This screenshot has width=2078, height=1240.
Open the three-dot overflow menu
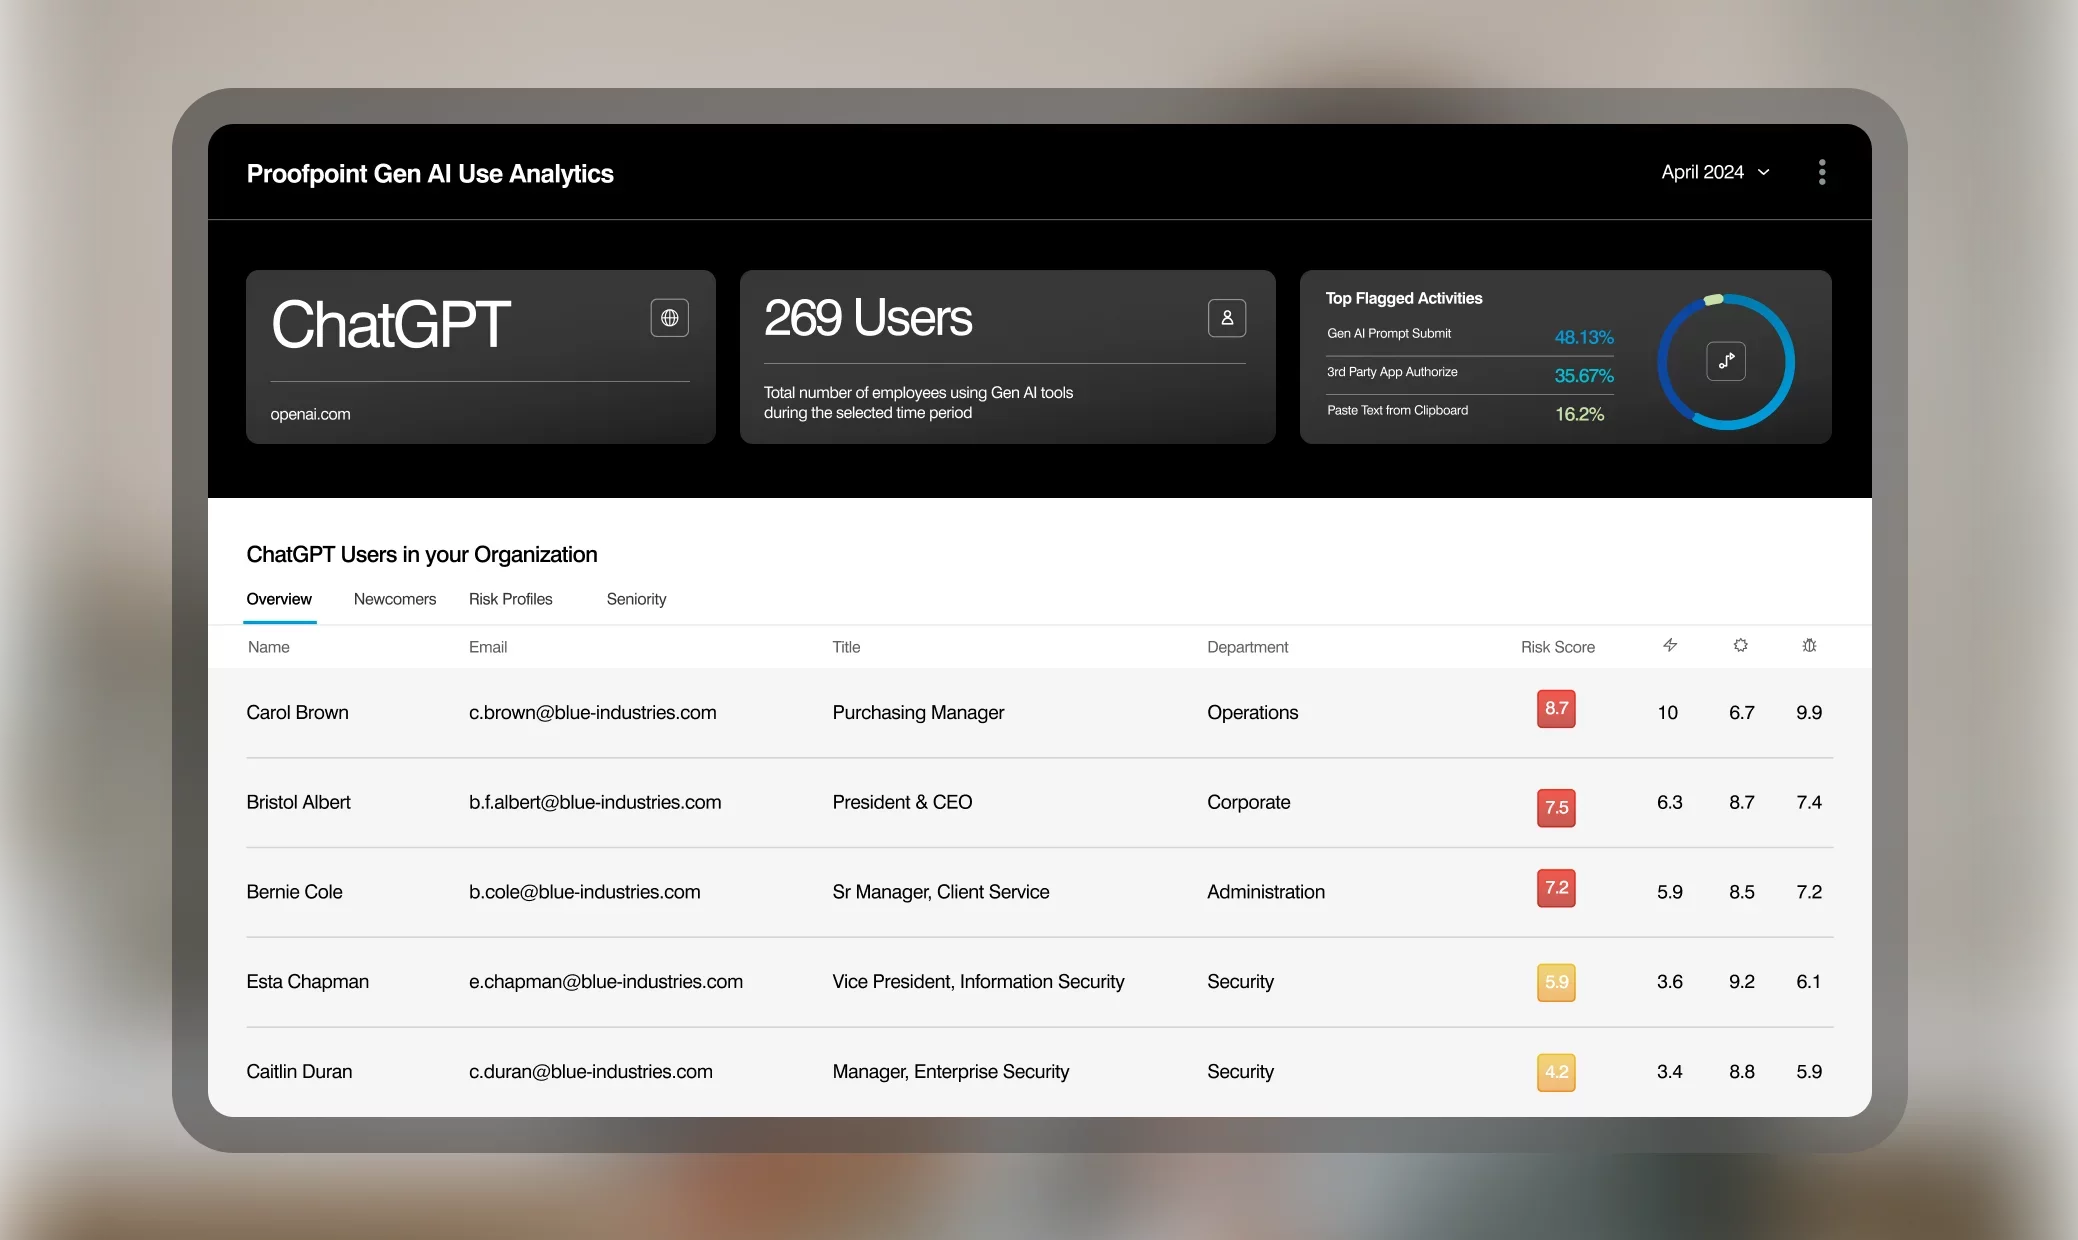tap(1822, 172)
